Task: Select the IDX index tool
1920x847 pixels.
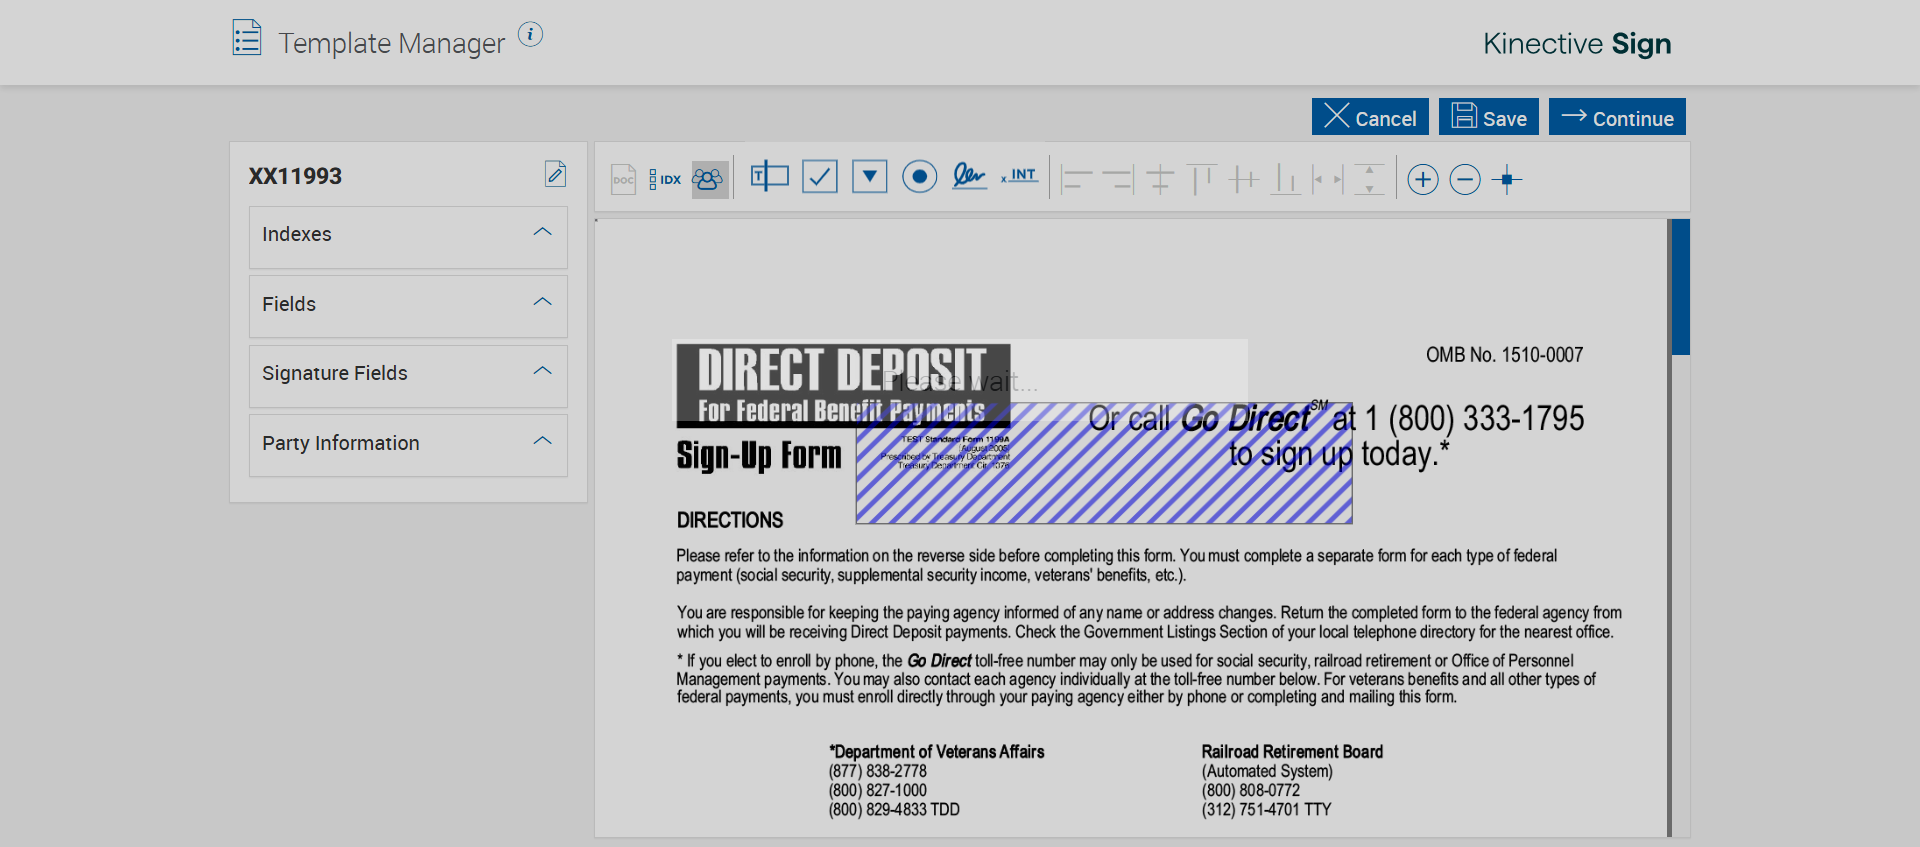Action: tap(665, 180)
